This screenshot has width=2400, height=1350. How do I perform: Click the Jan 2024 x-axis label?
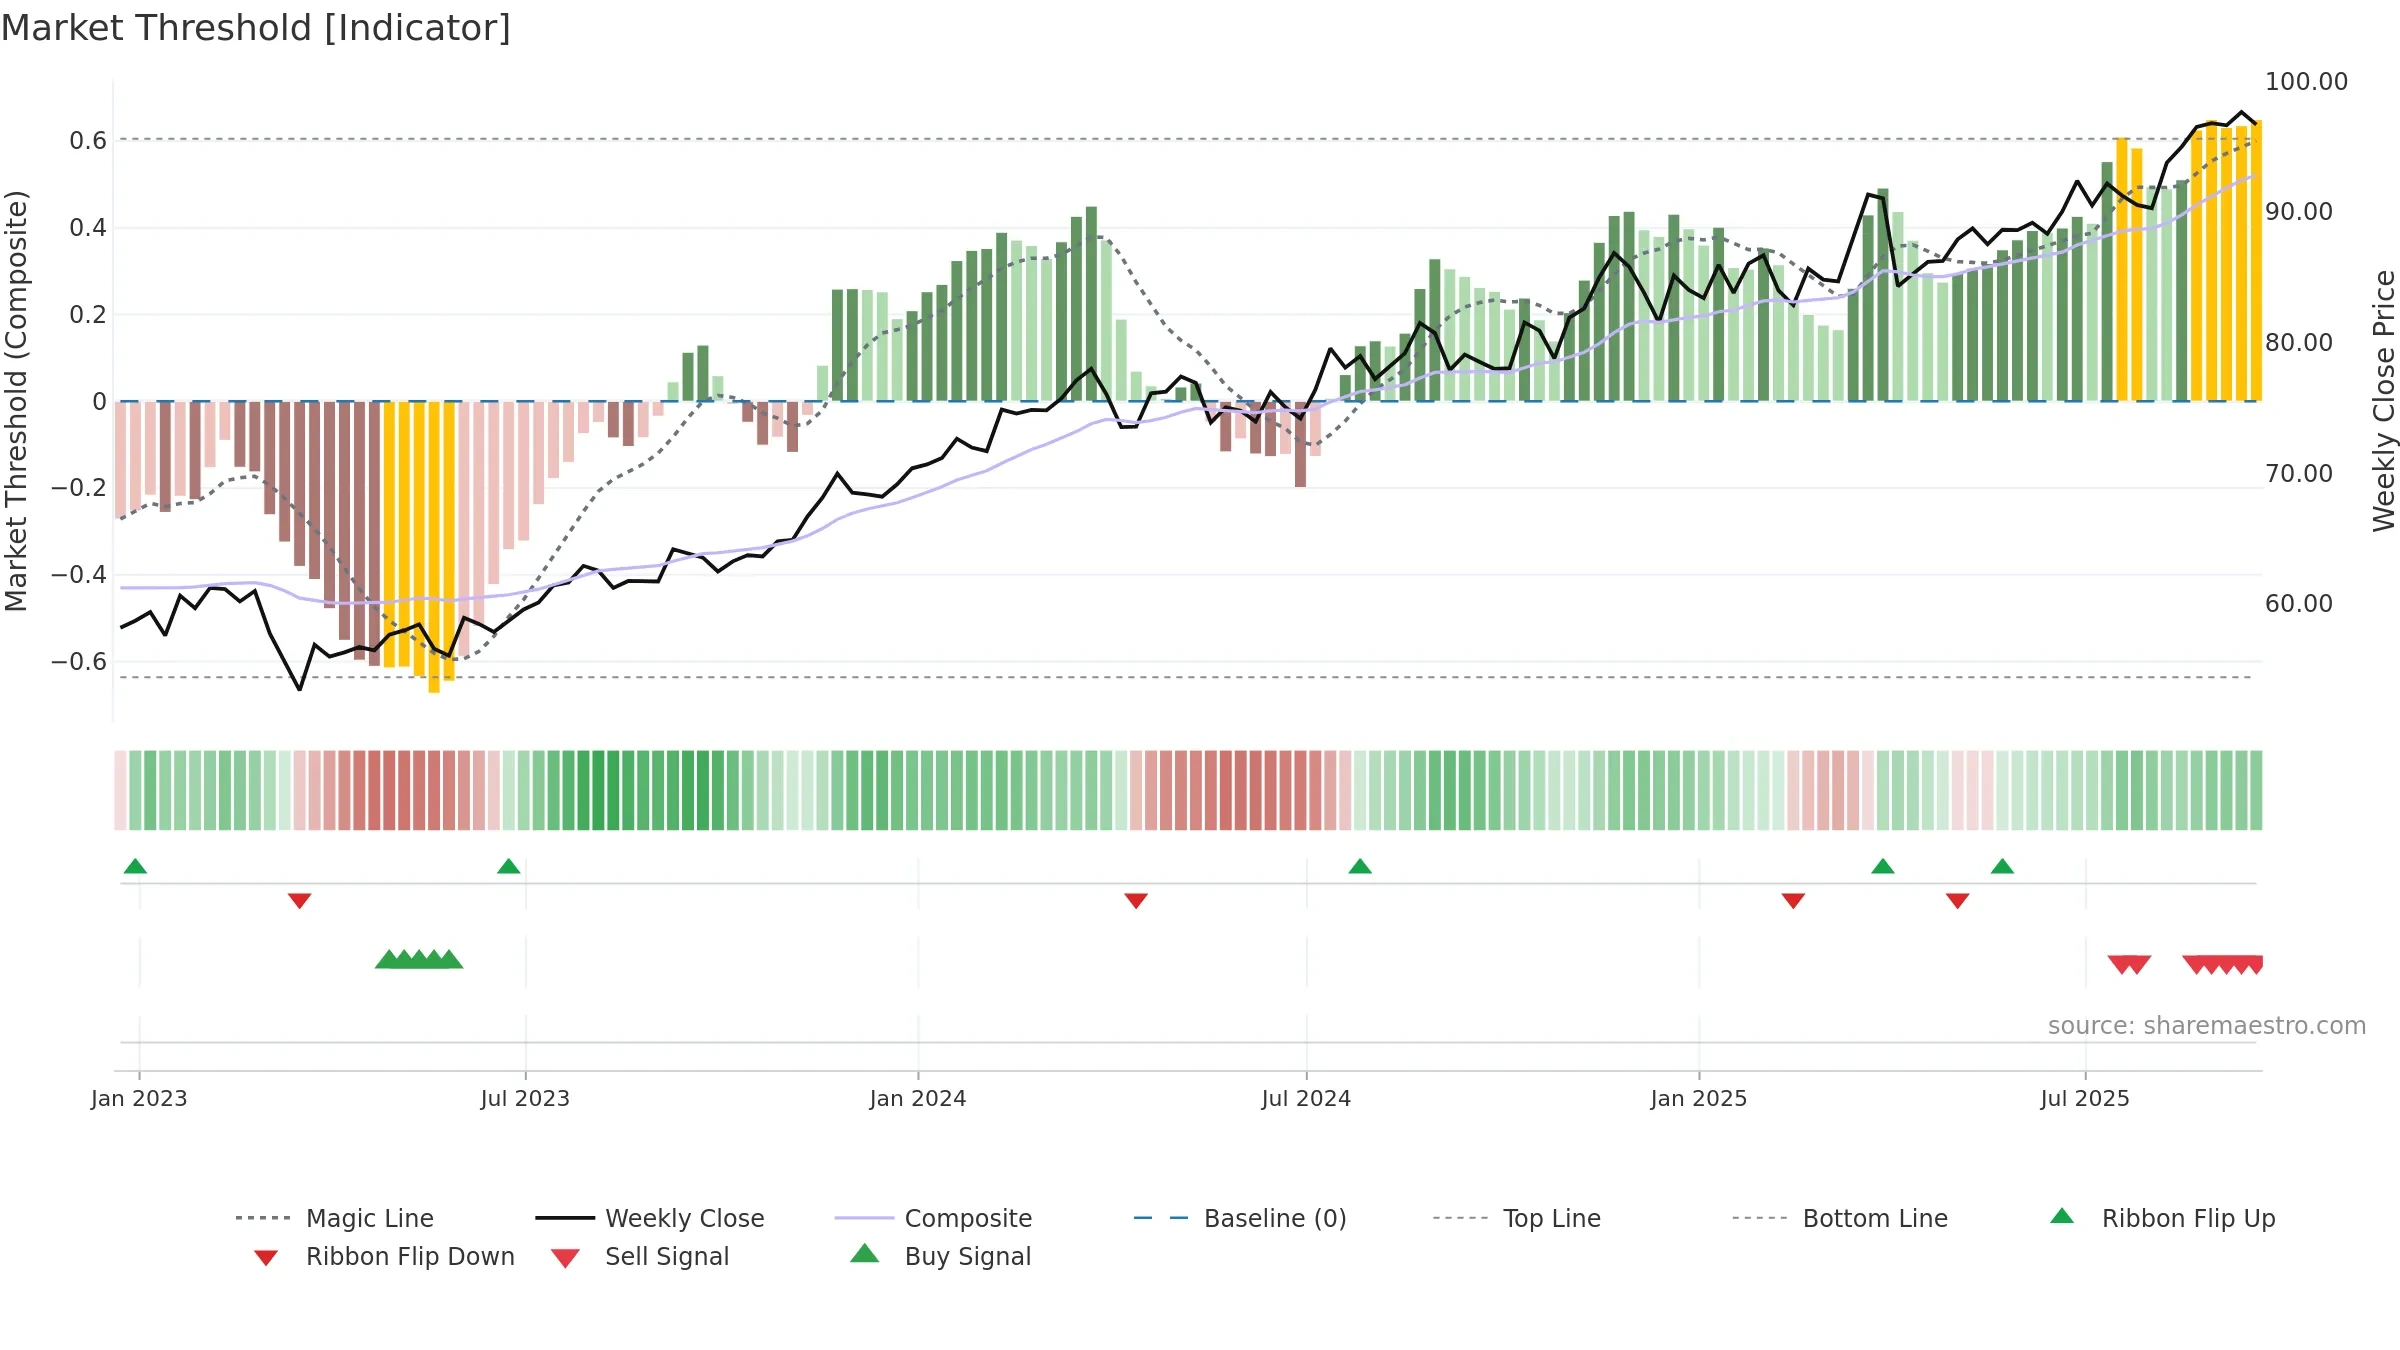click(x=918, y=1098)
